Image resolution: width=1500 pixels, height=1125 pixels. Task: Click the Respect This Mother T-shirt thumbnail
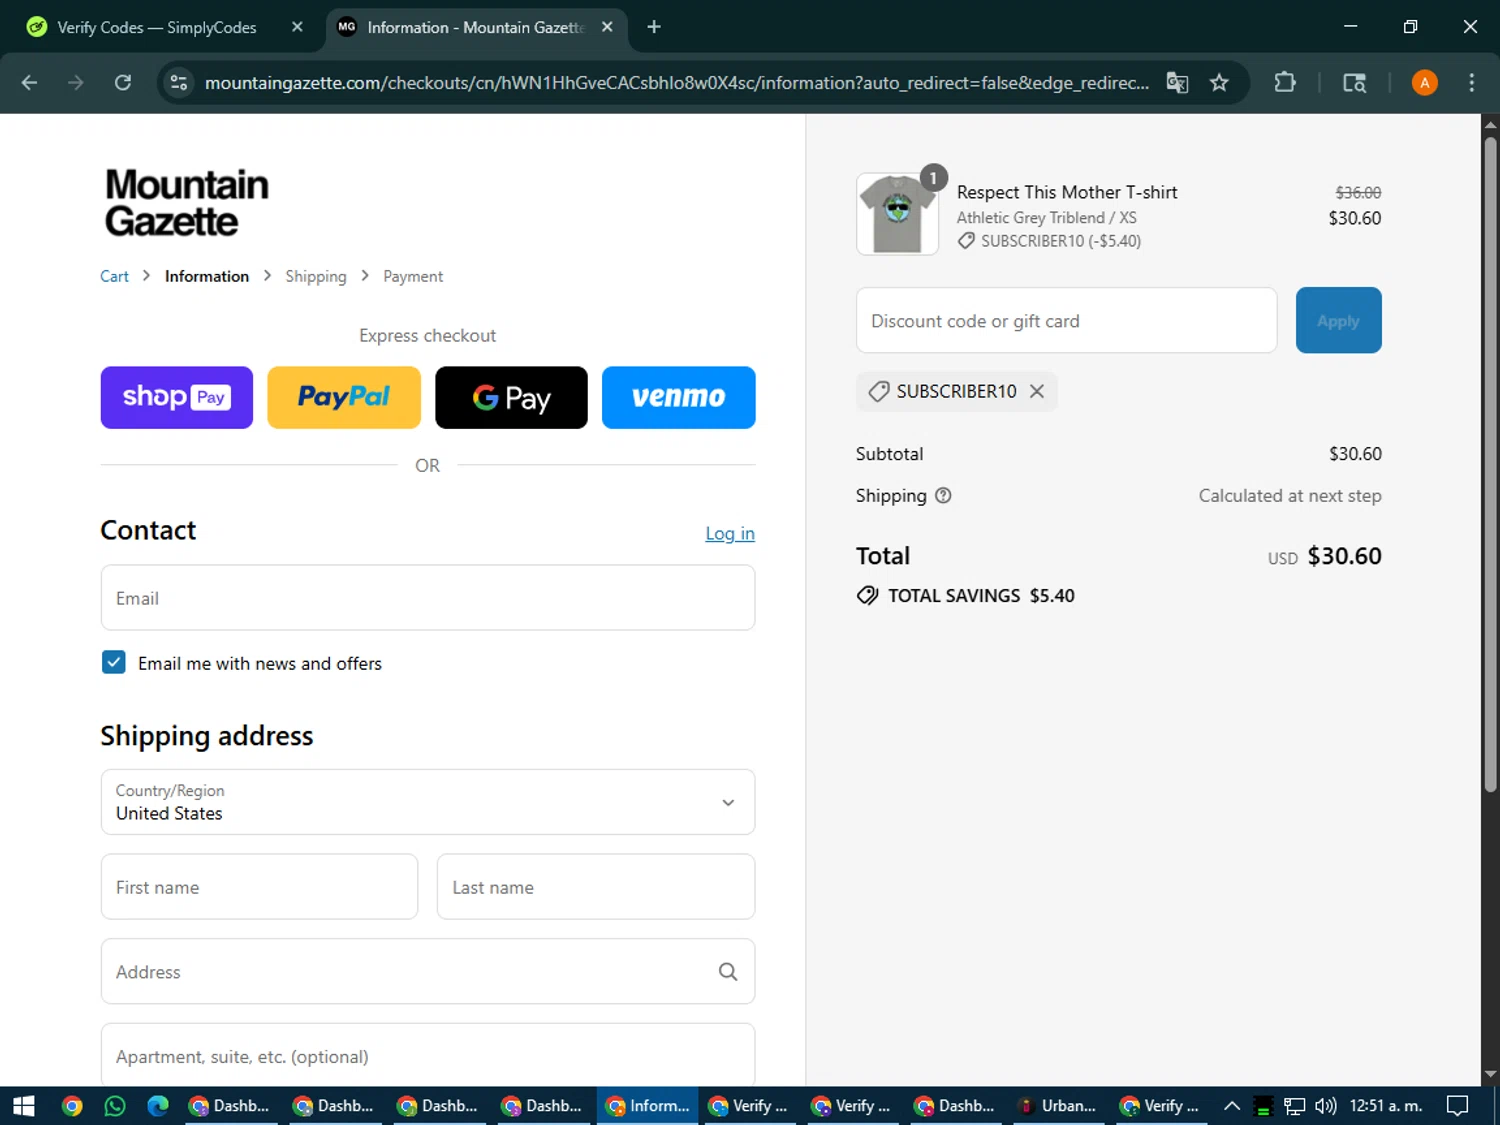point(897,214)
